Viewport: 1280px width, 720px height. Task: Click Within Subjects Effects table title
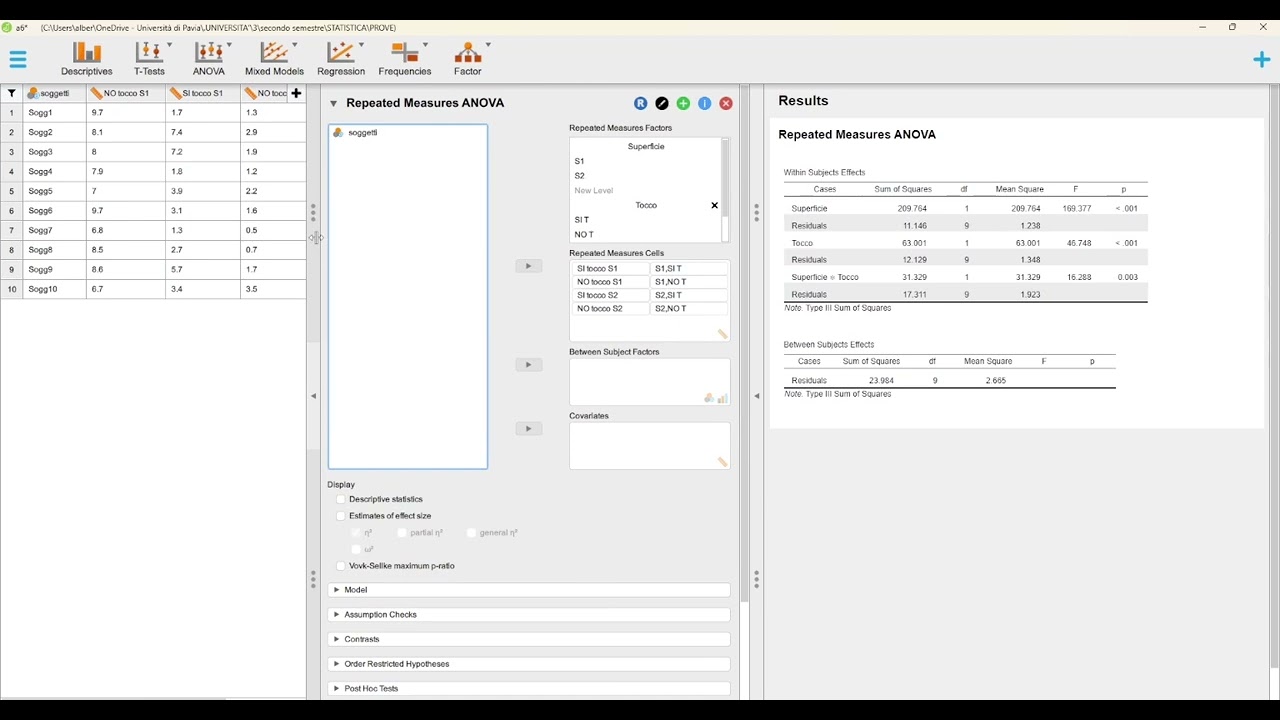pos(824,172)
